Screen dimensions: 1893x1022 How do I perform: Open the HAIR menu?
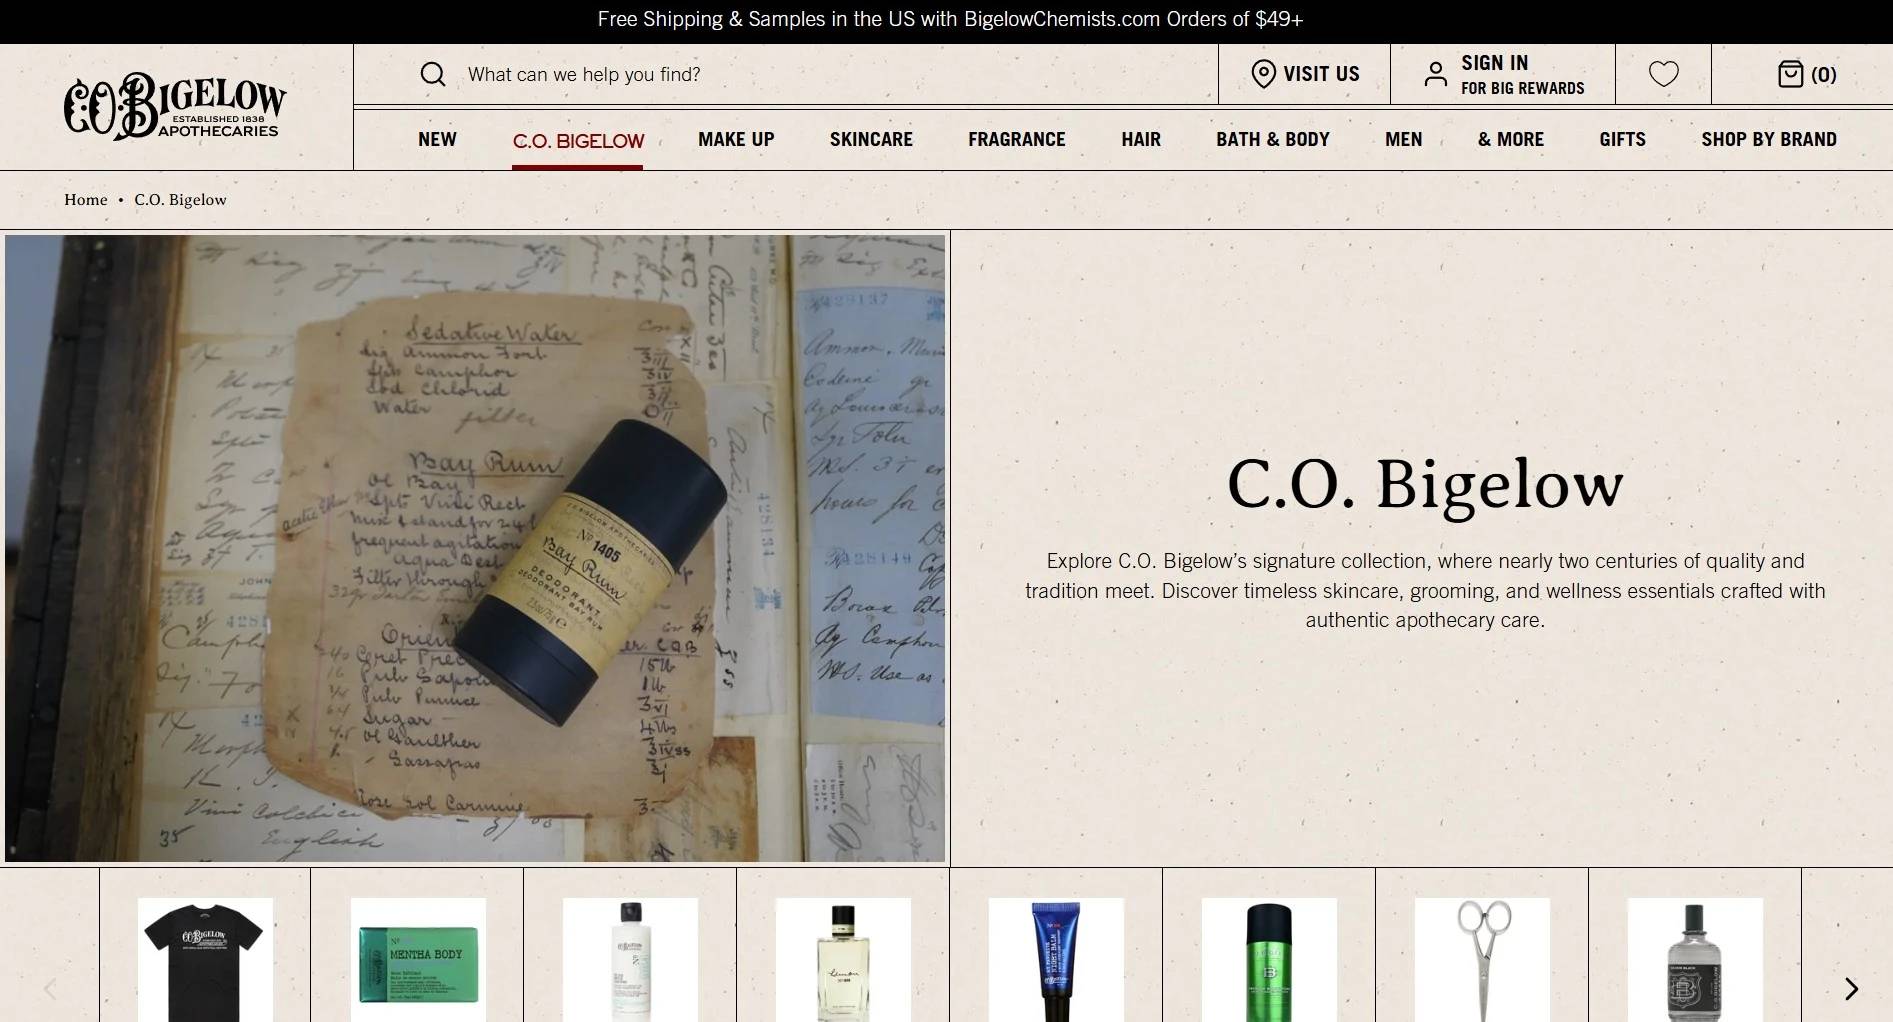tap(1141, 140)
